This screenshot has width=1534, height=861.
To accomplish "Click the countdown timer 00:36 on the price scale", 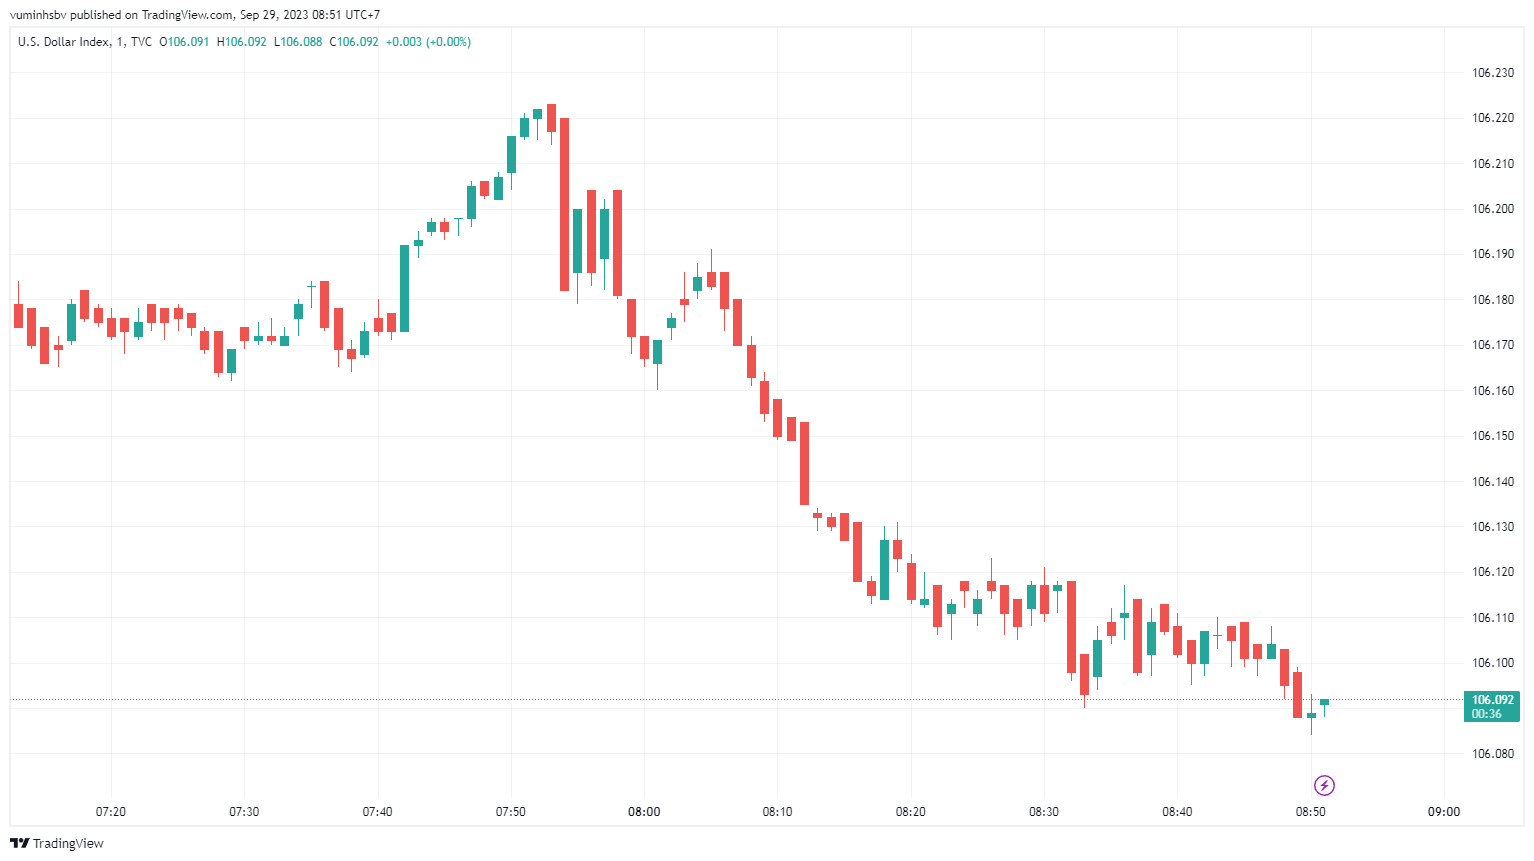I will click(x=1487, y=714).
